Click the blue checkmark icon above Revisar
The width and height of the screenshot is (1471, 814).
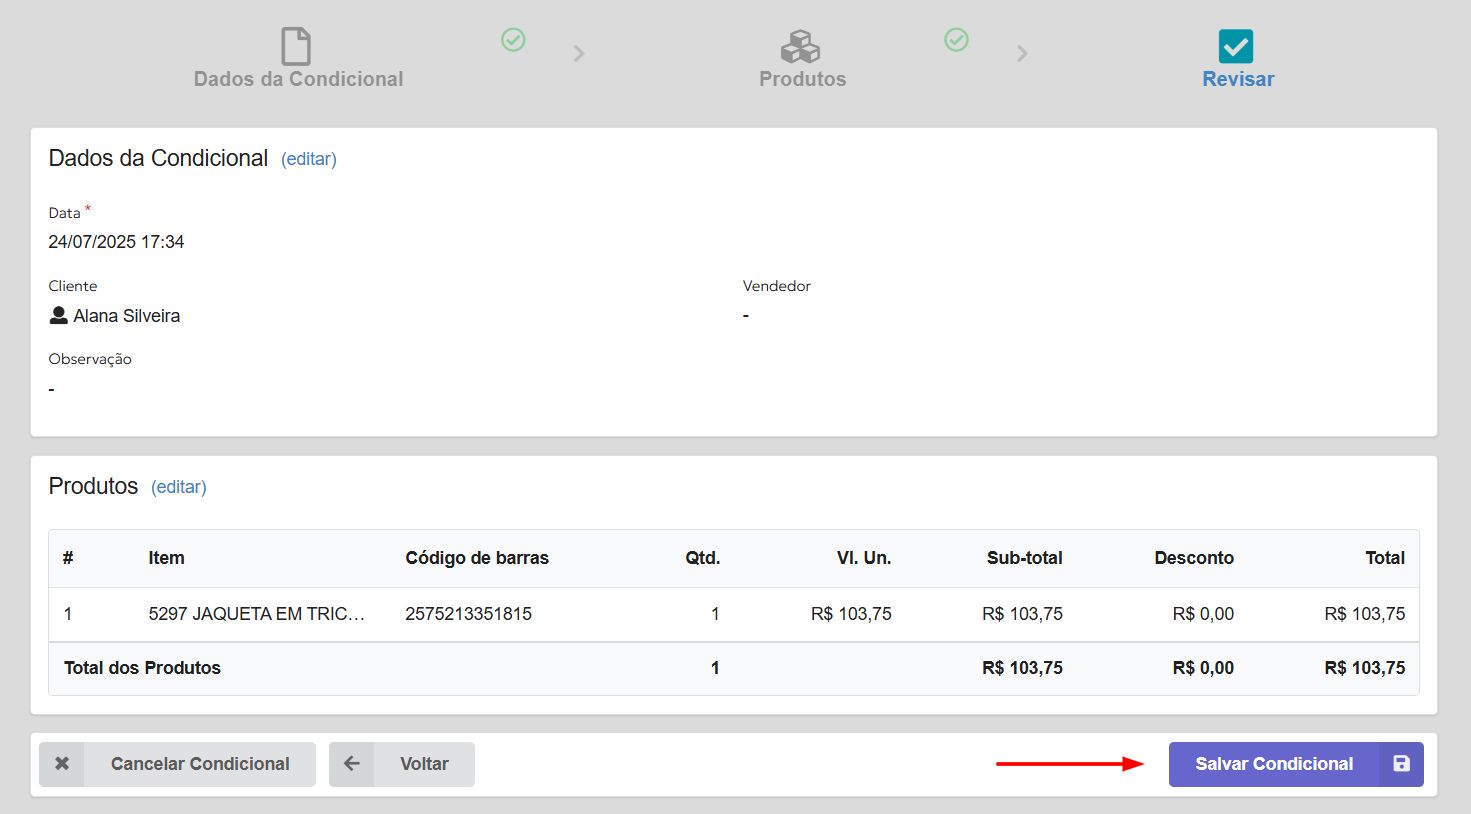(1236, 46)
